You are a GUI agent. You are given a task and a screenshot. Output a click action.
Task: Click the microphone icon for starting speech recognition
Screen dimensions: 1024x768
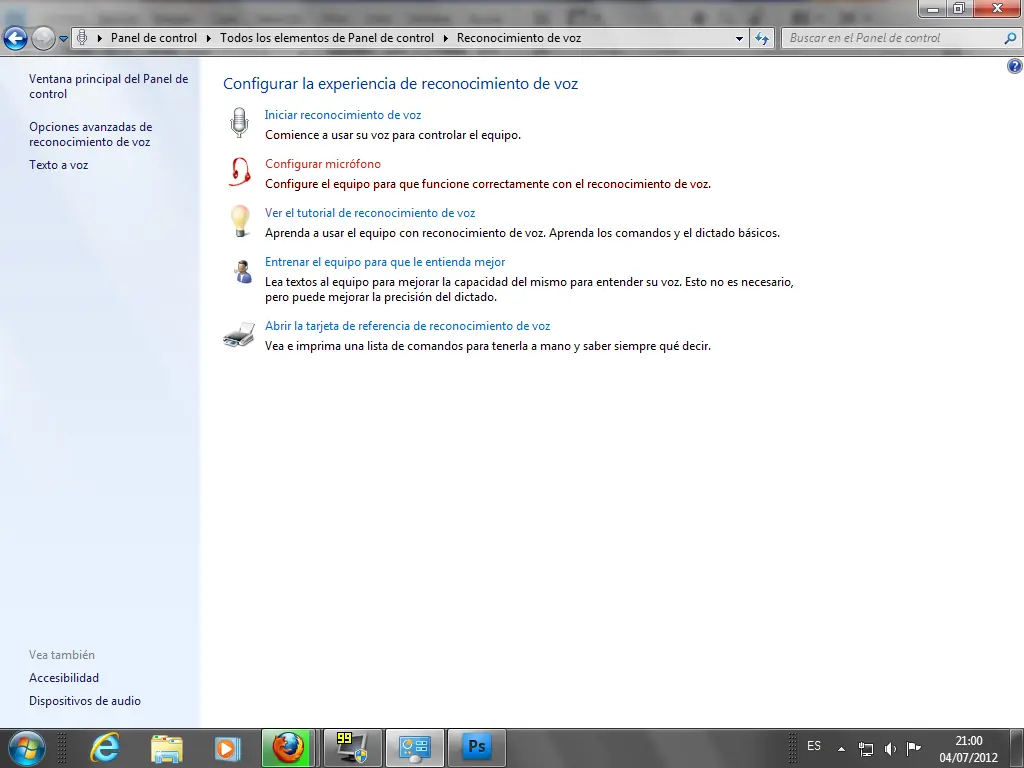click(240, 123)
